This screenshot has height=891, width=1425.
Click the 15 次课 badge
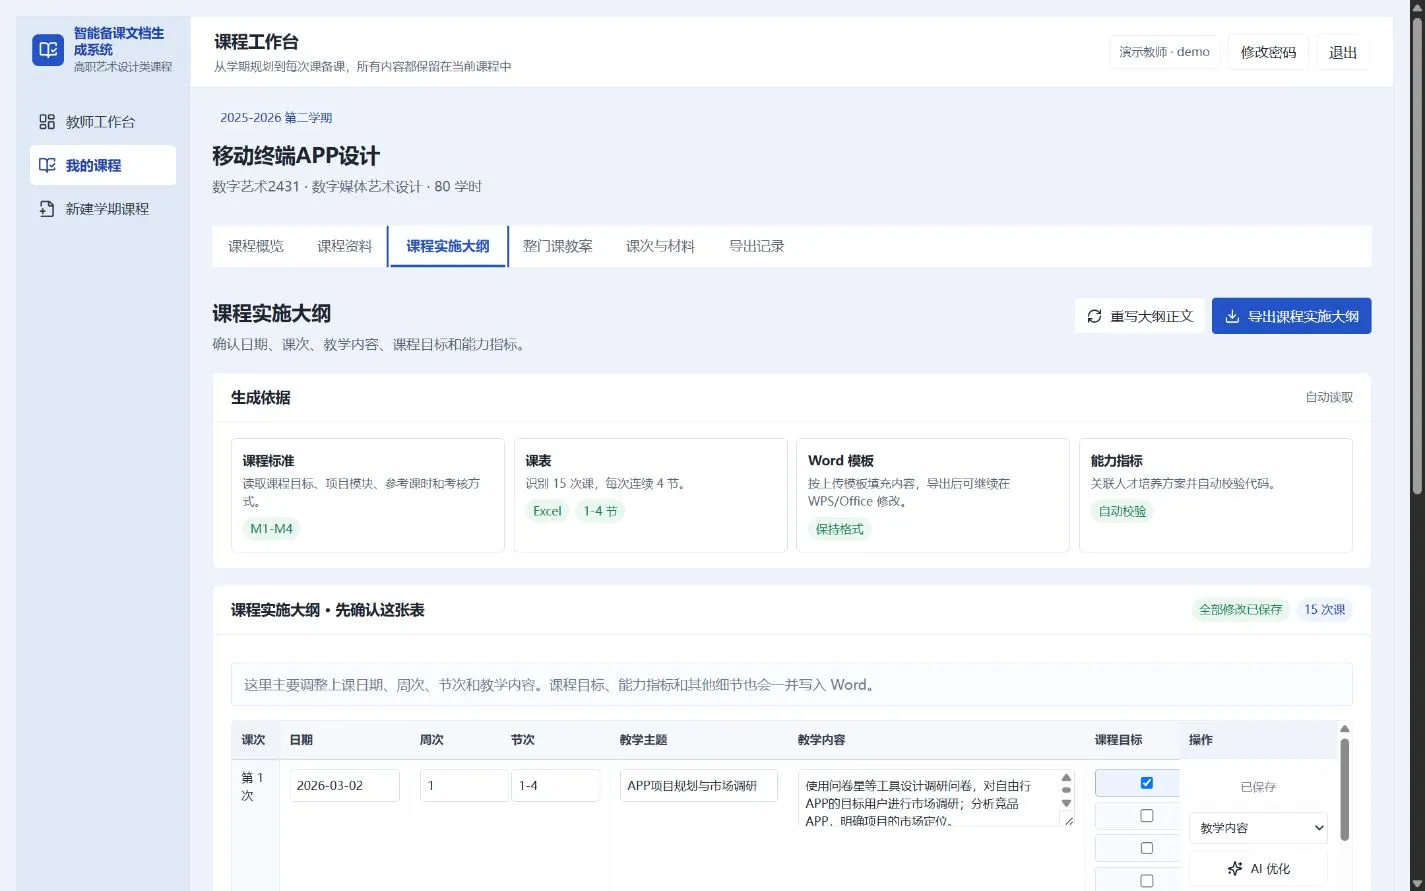[1324, 610]
